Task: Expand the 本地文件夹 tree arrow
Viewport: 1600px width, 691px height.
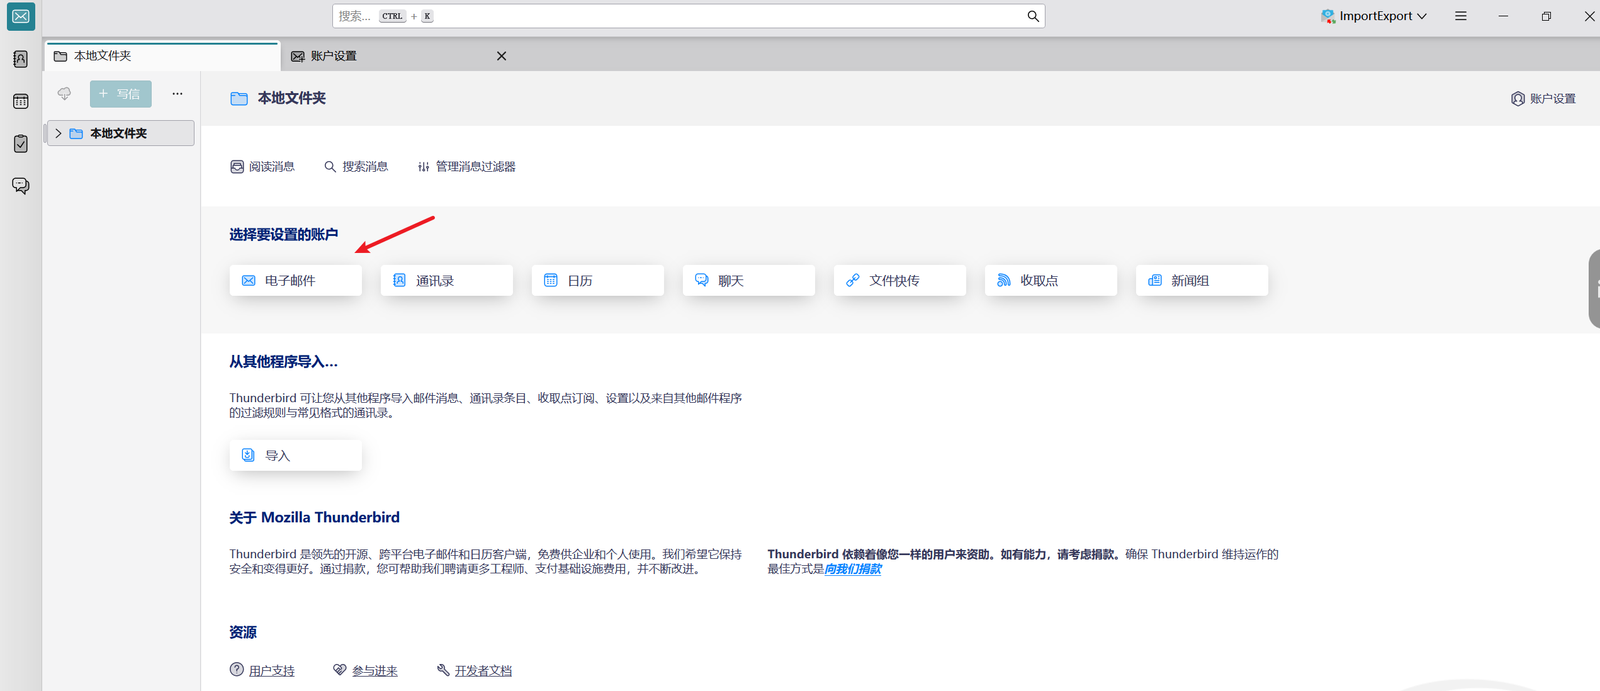Action: coord(58,133)
